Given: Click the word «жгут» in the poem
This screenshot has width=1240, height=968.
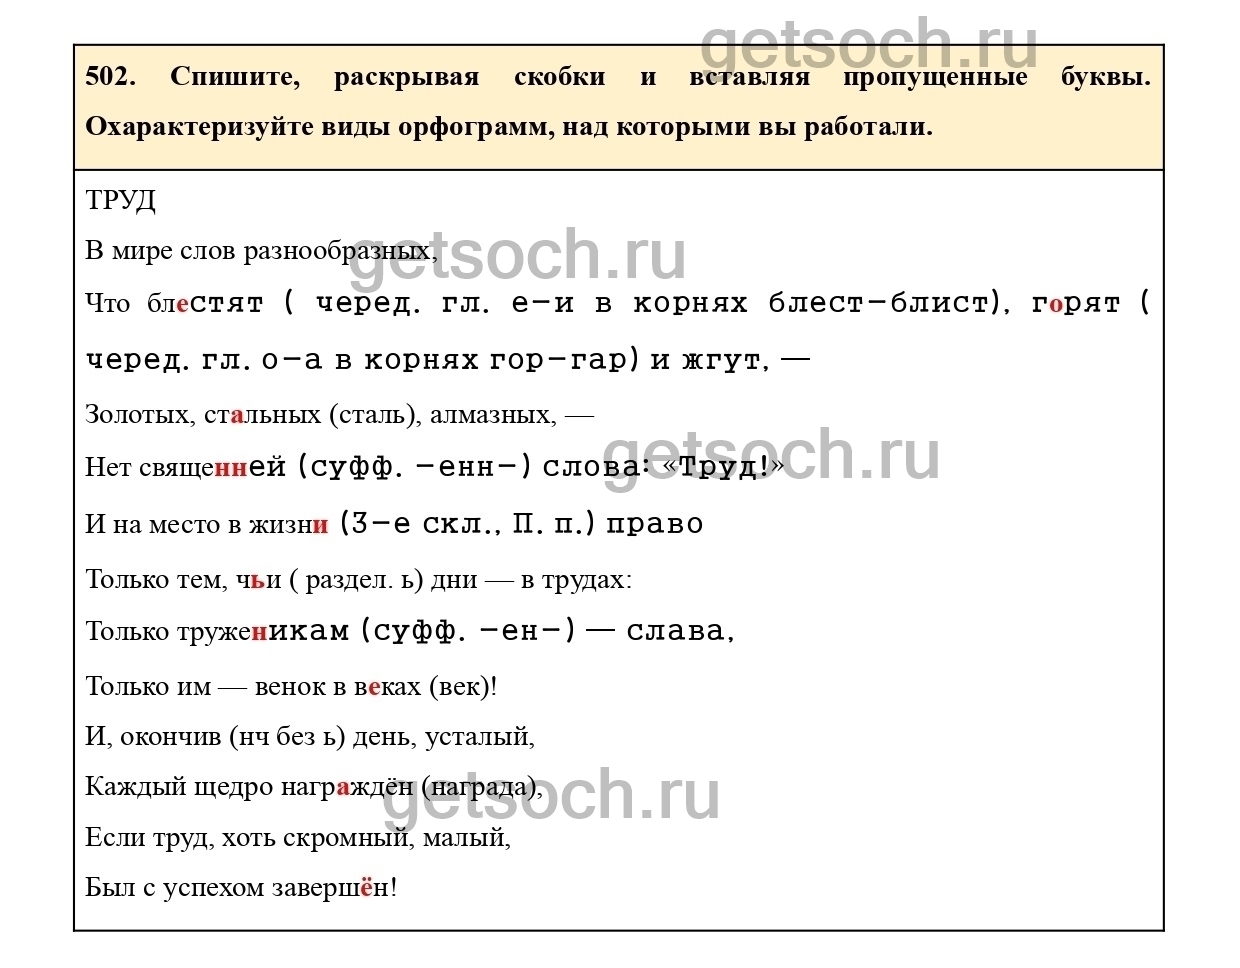Looking at the screenshot, I should (x=721, y=360).
